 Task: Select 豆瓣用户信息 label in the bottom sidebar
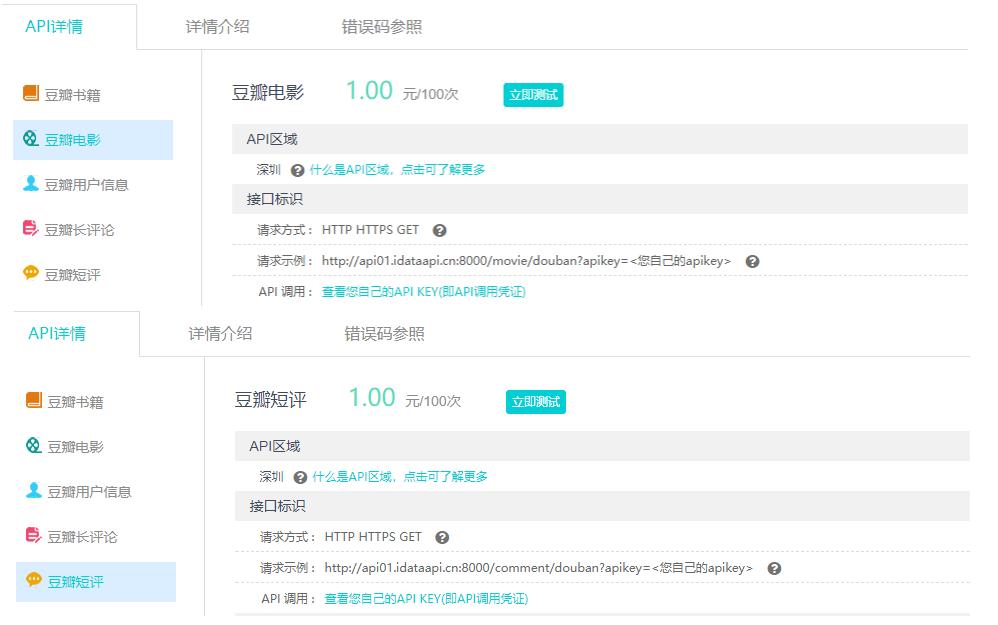coord(89,492)
